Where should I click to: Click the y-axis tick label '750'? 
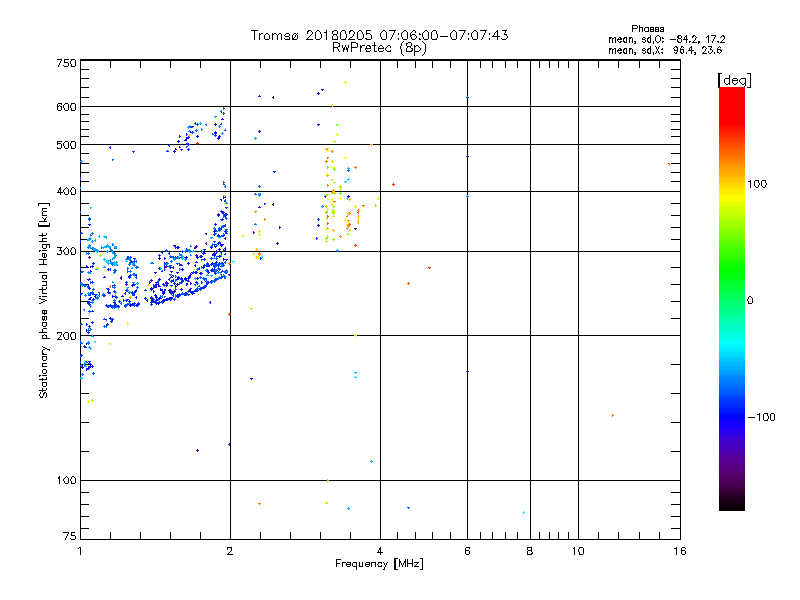[66, 63]
